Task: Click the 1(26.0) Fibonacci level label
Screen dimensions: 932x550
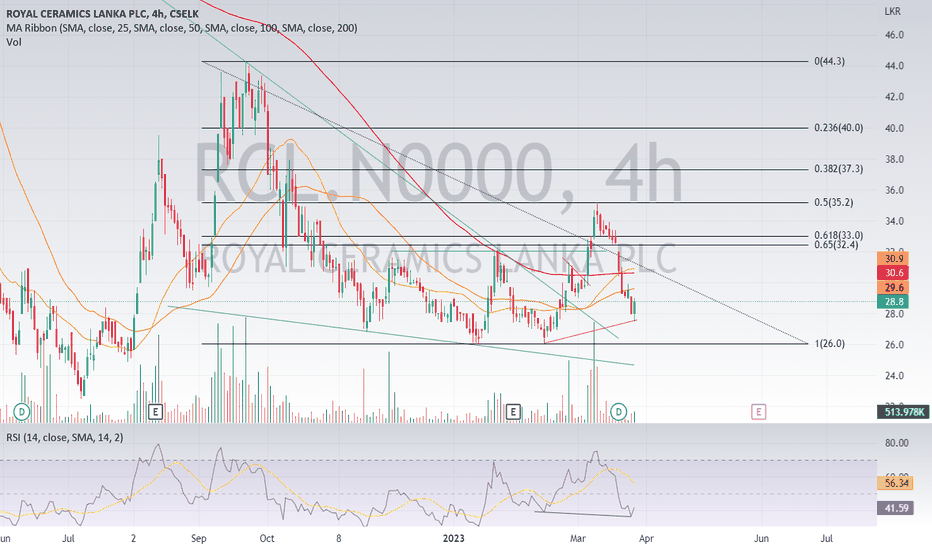Action: pos(830,344)
